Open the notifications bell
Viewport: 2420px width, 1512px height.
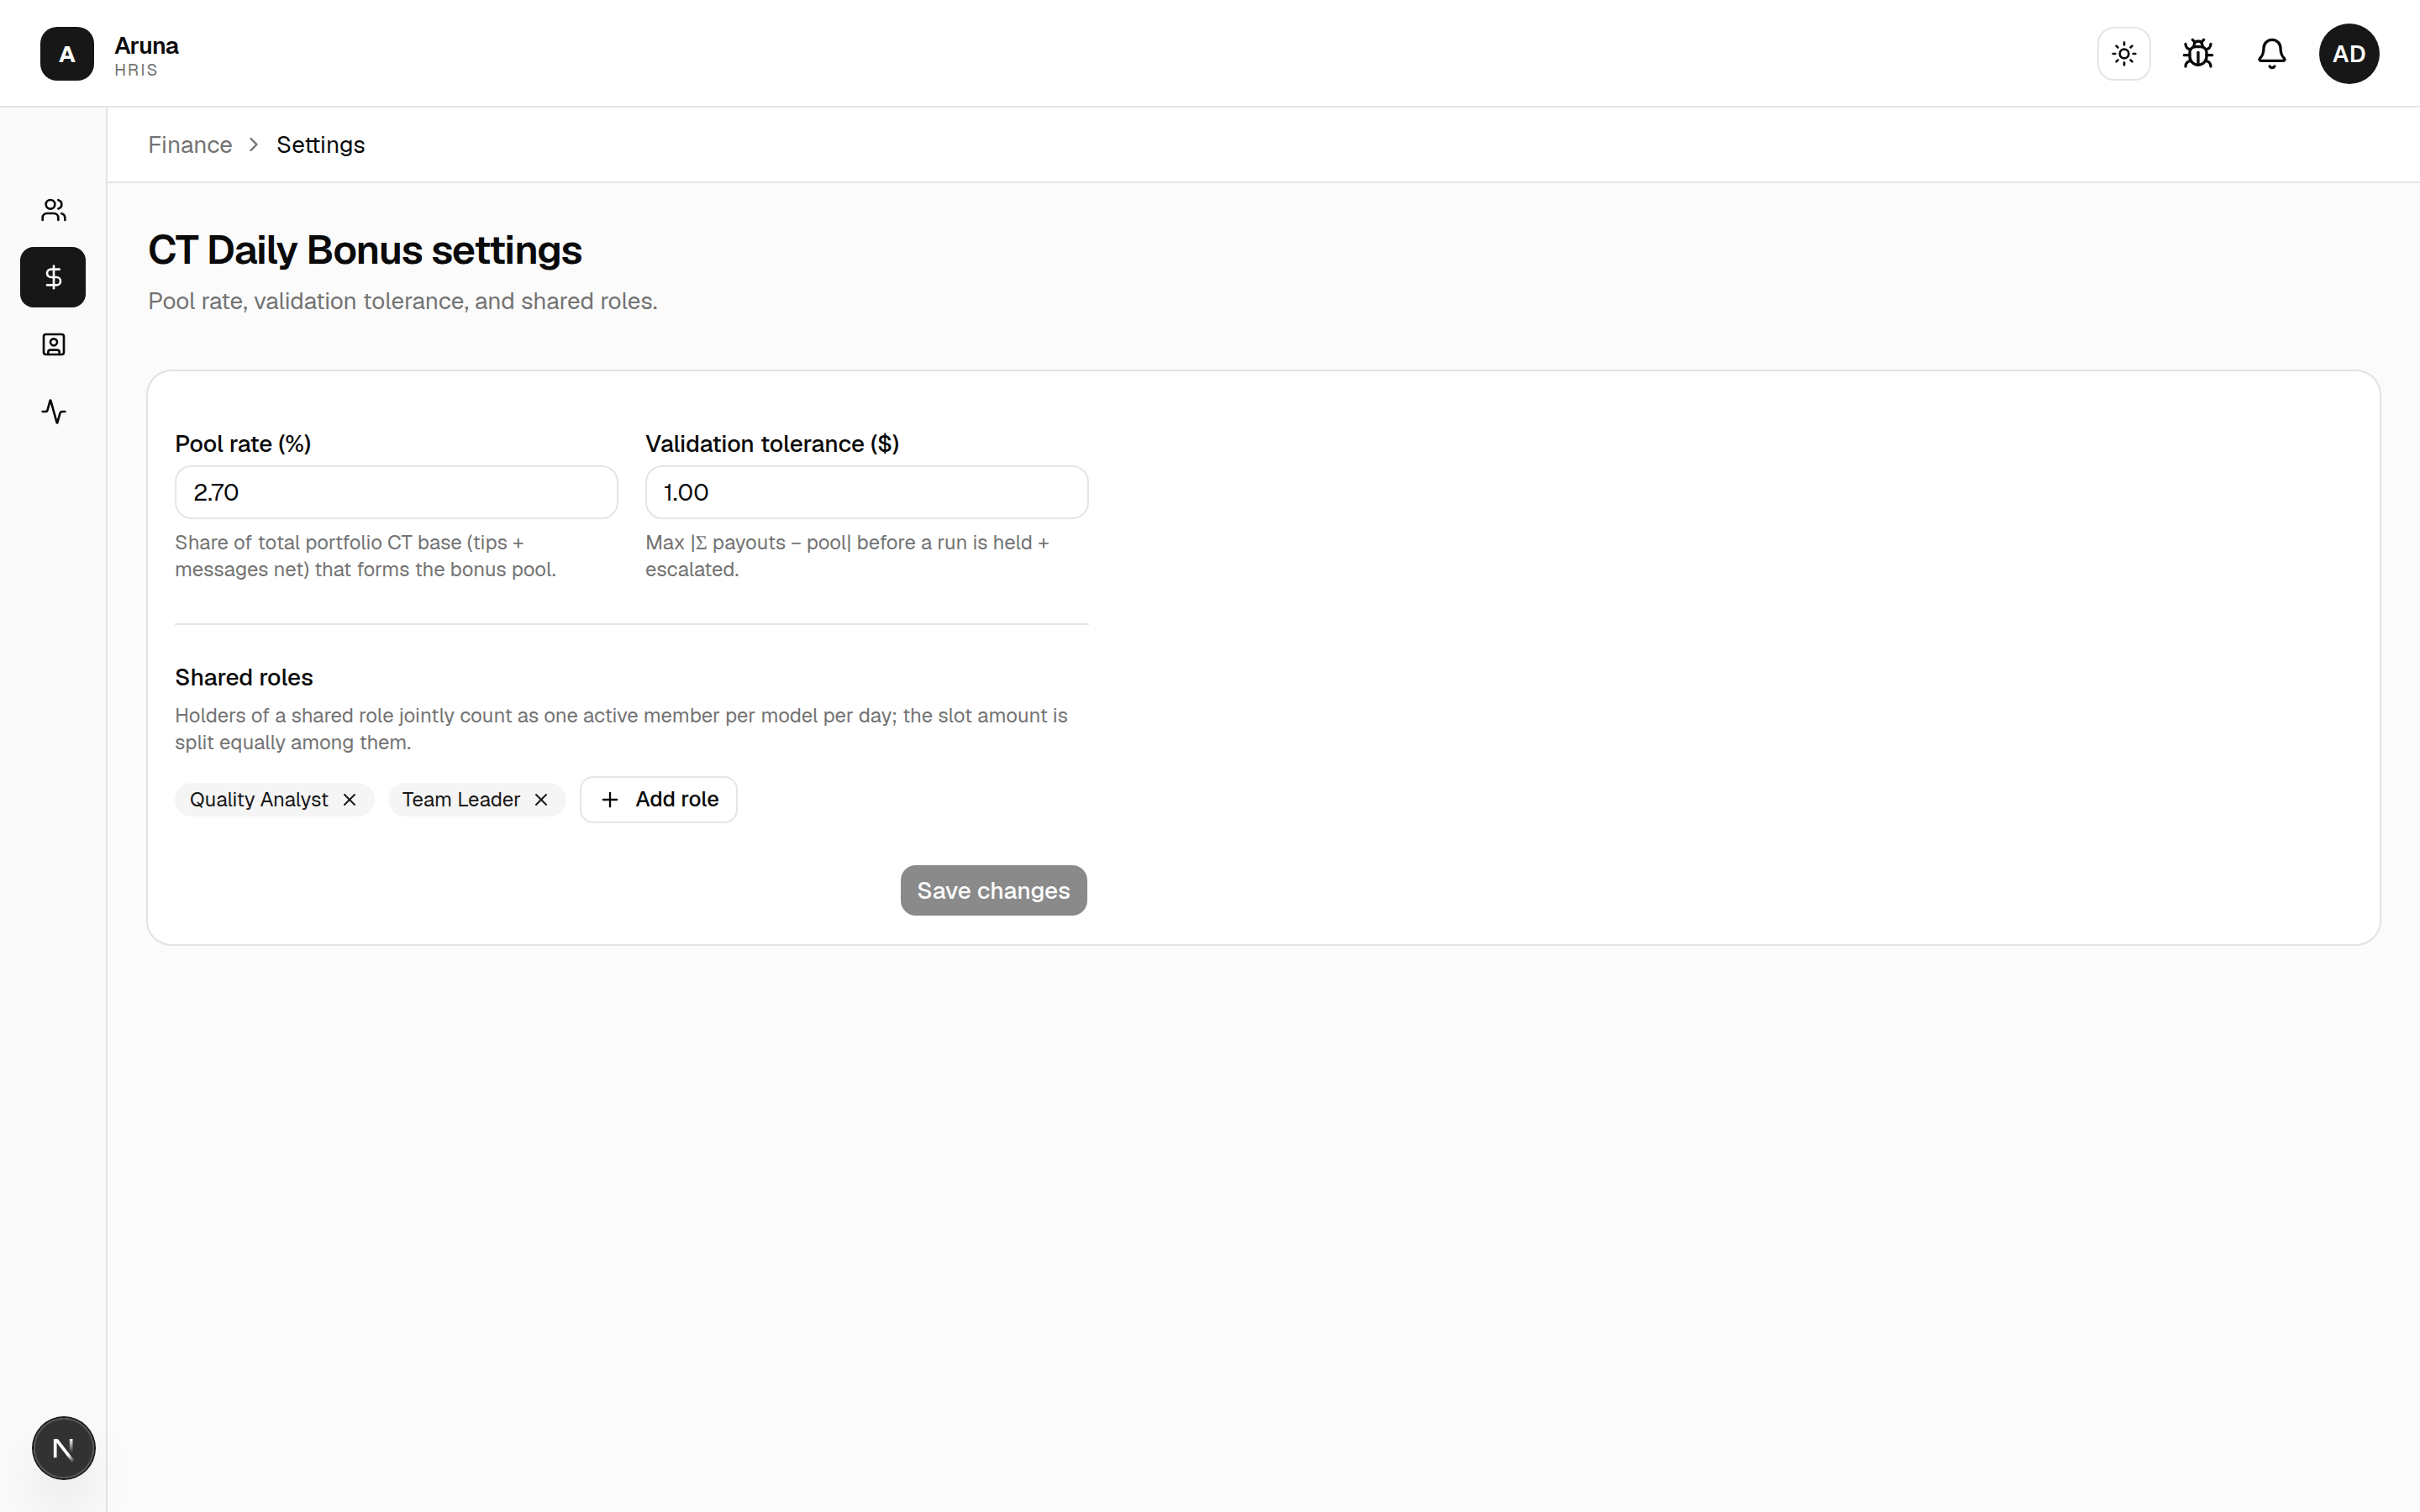pyautogui.click(x=2272, y=54)
